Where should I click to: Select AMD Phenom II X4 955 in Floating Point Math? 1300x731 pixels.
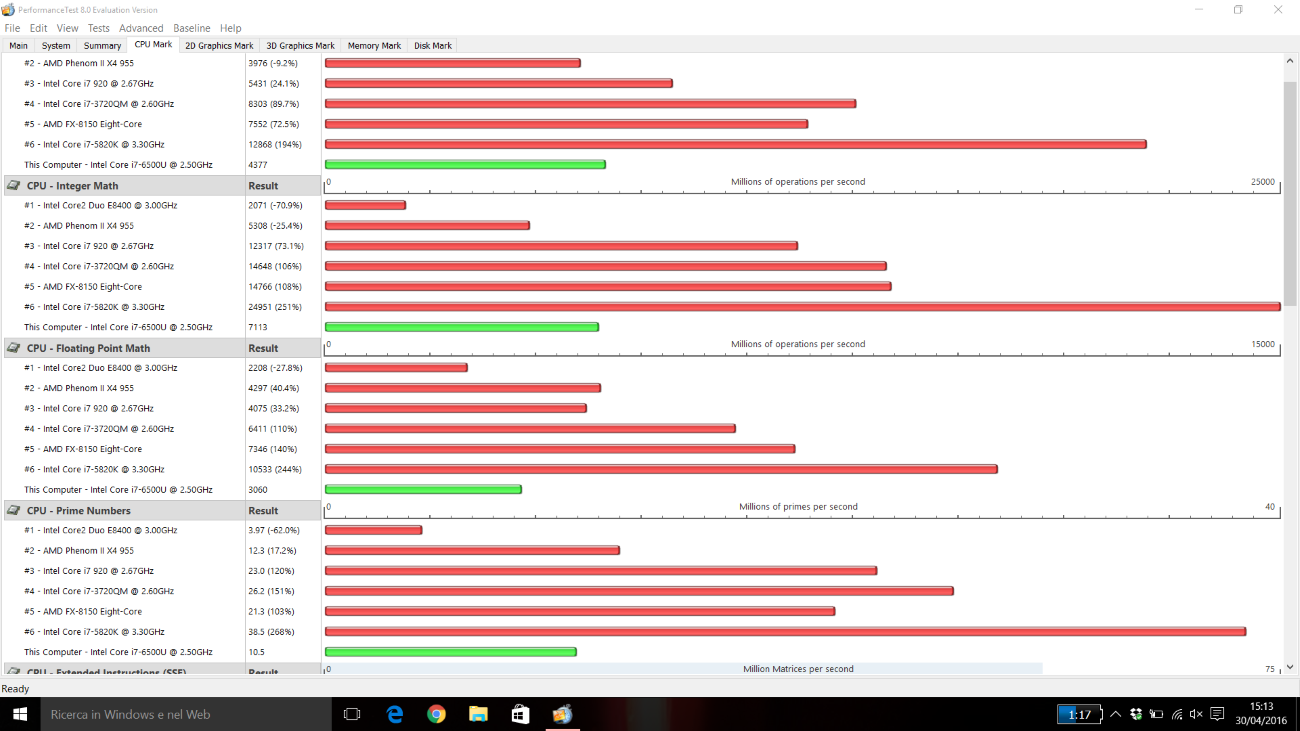(x=78, y=388)
